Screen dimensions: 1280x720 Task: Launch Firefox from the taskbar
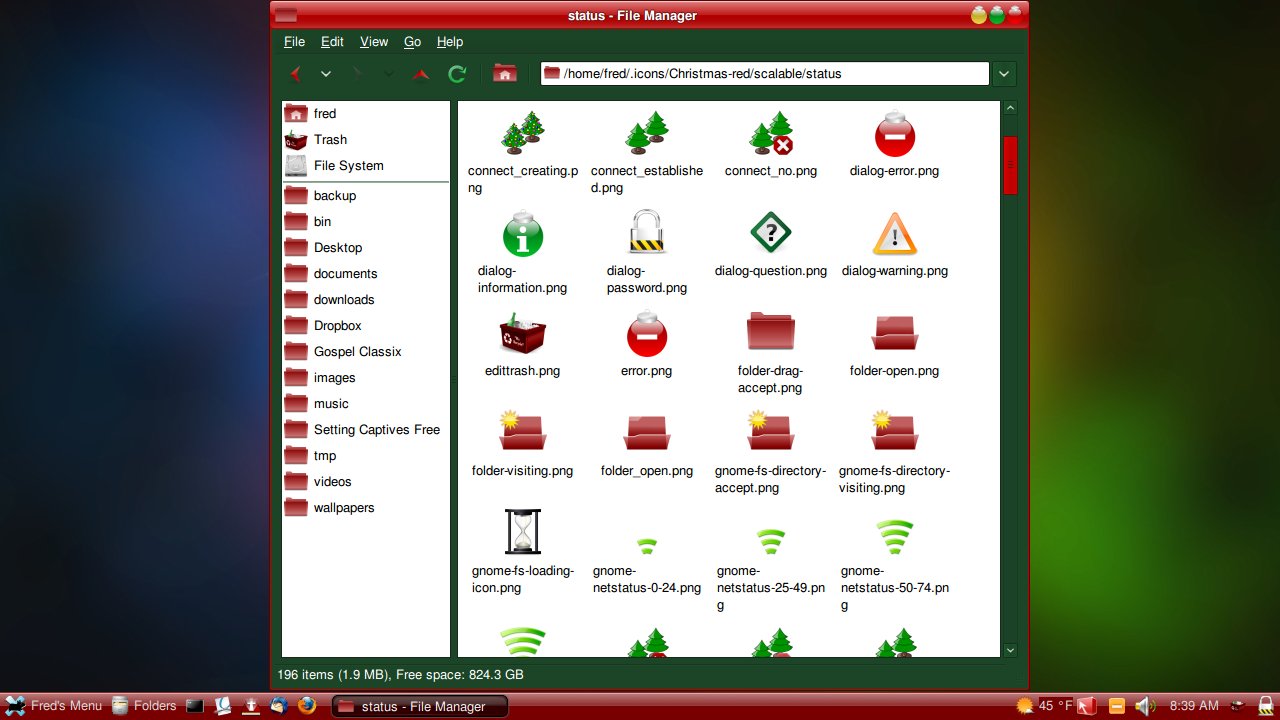click(307, 705)
